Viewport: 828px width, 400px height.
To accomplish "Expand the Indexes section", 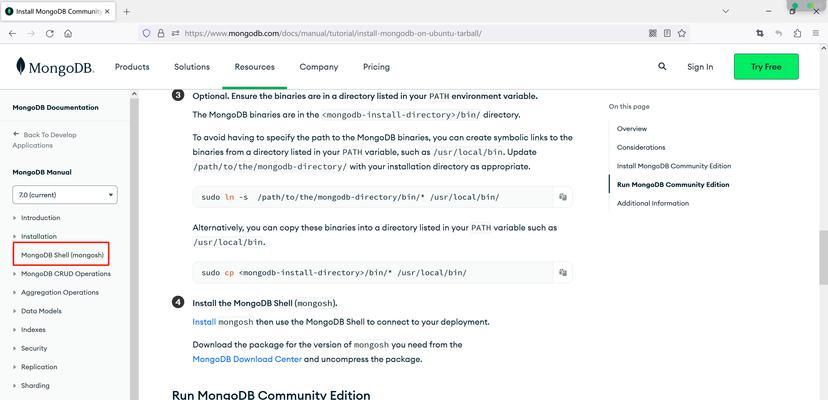I will click(x=33, y=330).
